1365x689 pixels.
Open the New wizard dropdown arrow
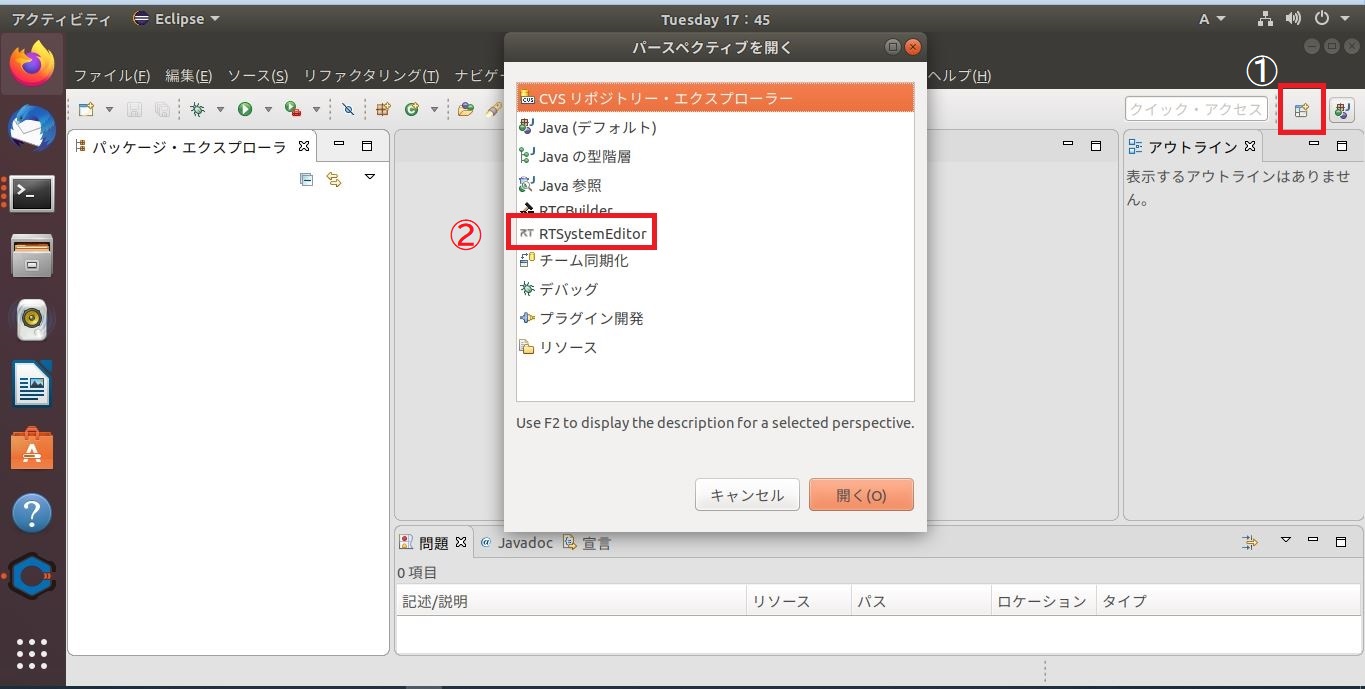(109, 109)
